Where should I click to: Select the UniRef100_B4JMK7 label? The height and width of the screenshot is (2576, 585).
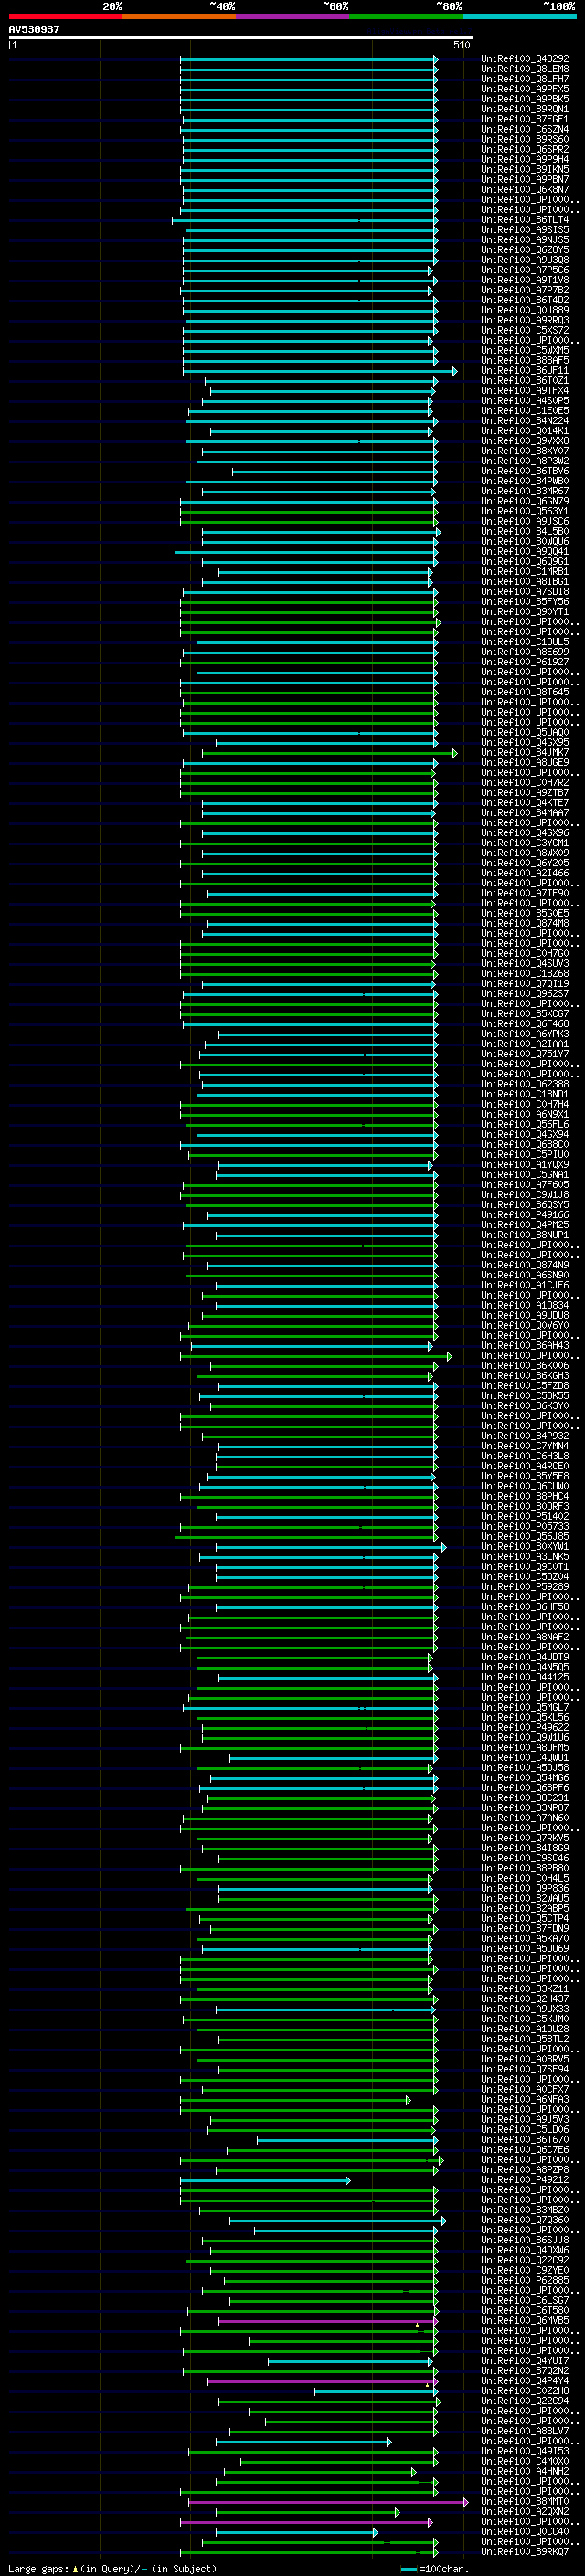525,752
